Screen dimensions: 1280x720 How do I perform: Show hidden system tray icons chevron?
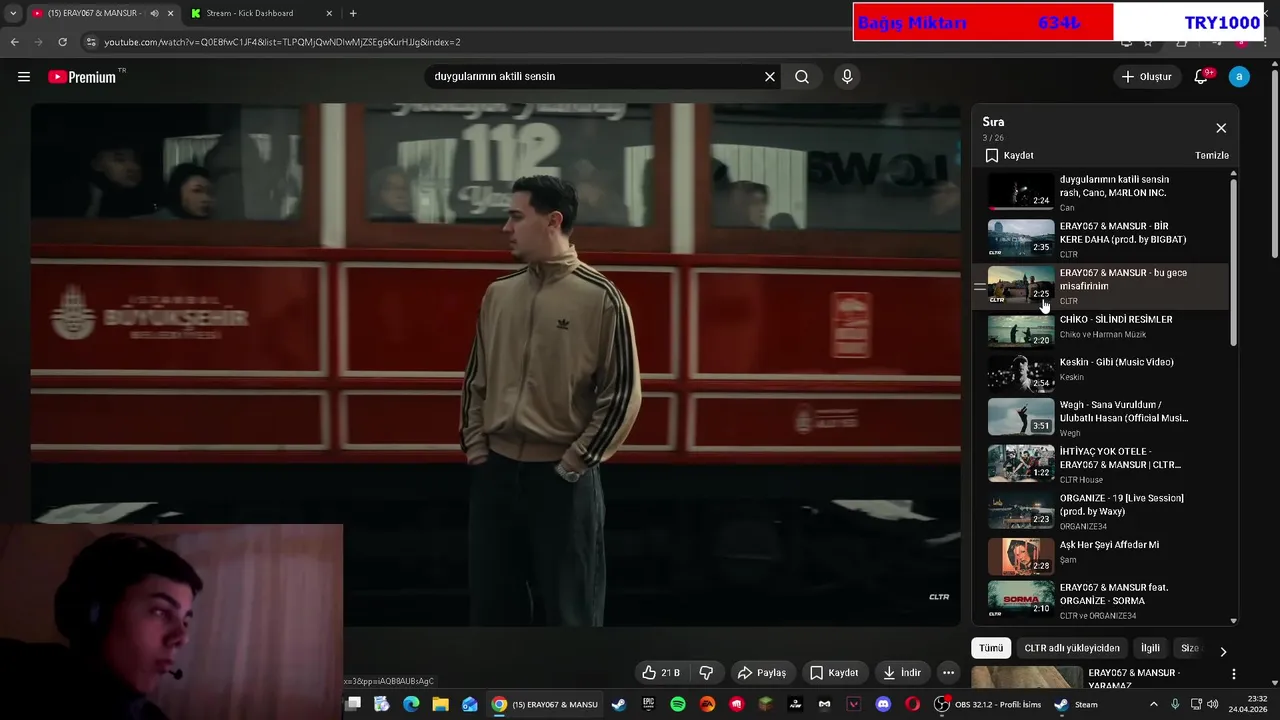[x=1153, y=704]
